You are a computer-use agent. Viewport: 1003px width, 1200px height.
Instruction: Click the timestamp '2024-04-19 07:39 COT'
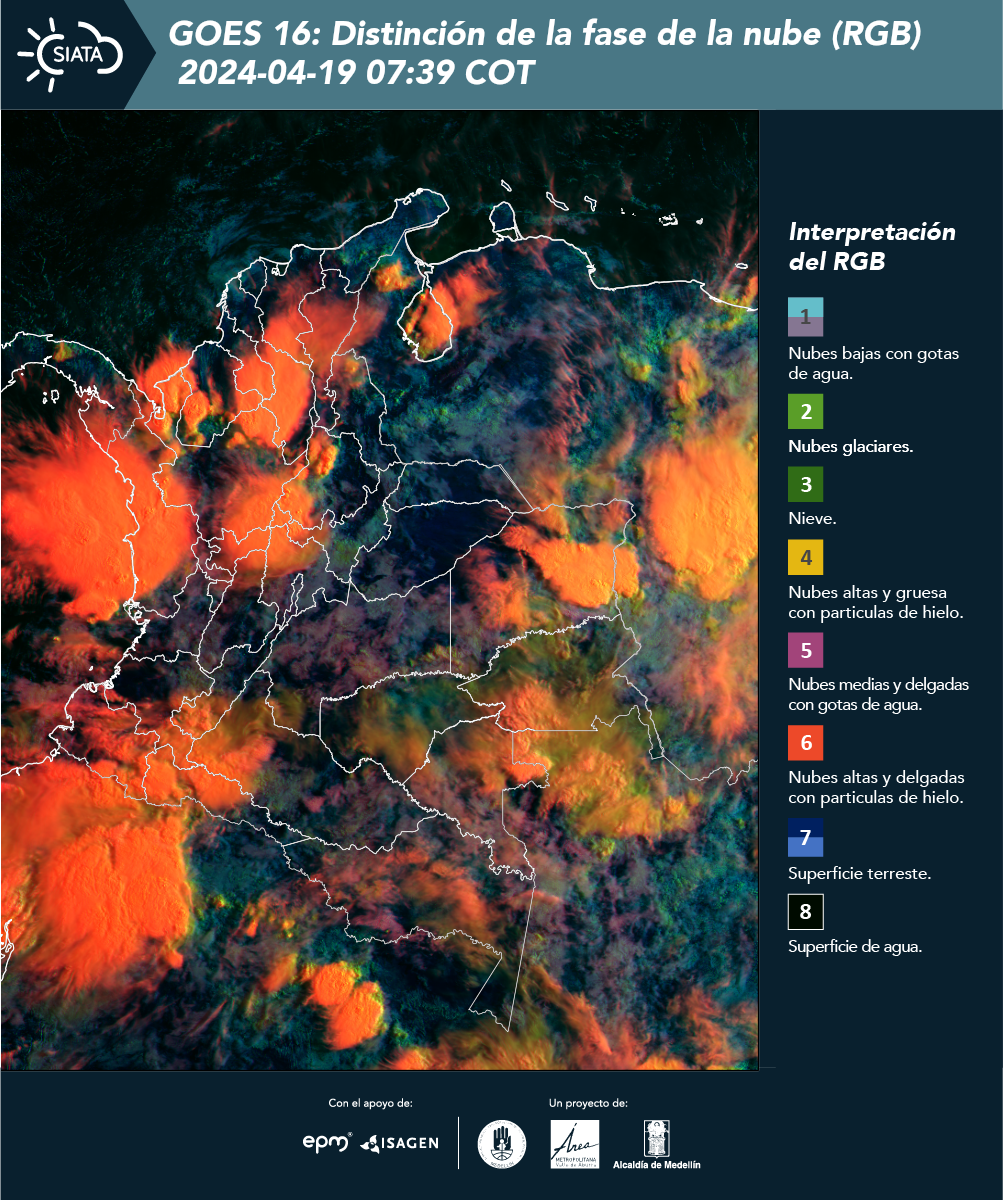(356, 74)
